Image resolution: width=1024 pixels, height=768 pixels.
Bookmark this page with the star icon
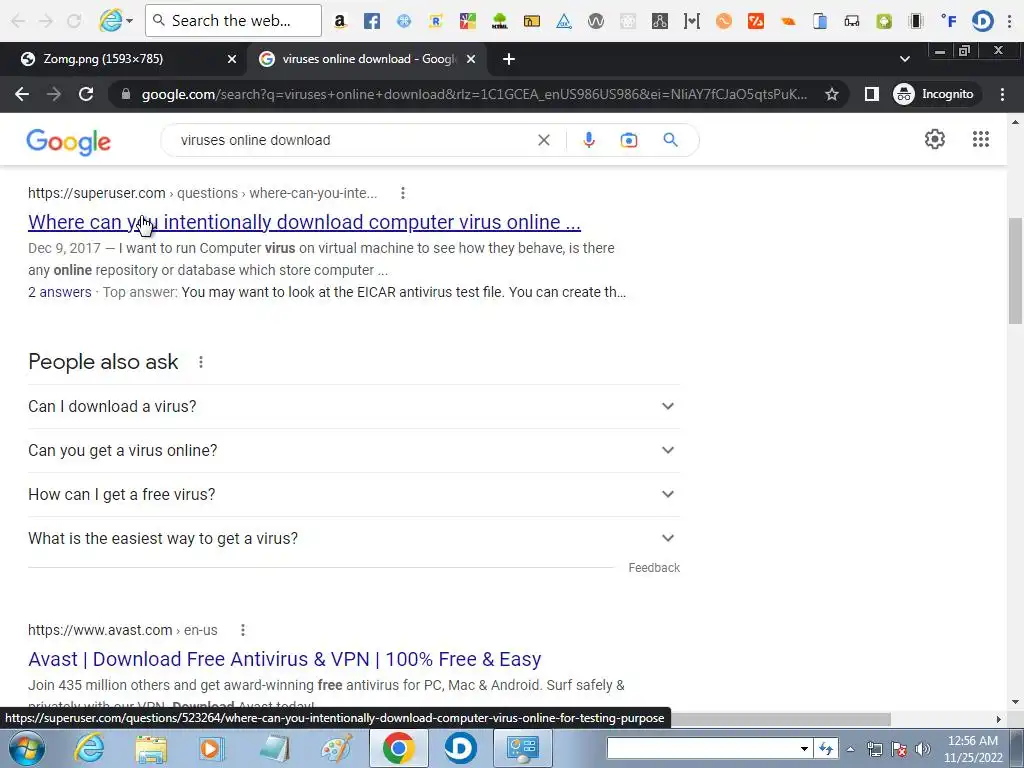point(831,94)
